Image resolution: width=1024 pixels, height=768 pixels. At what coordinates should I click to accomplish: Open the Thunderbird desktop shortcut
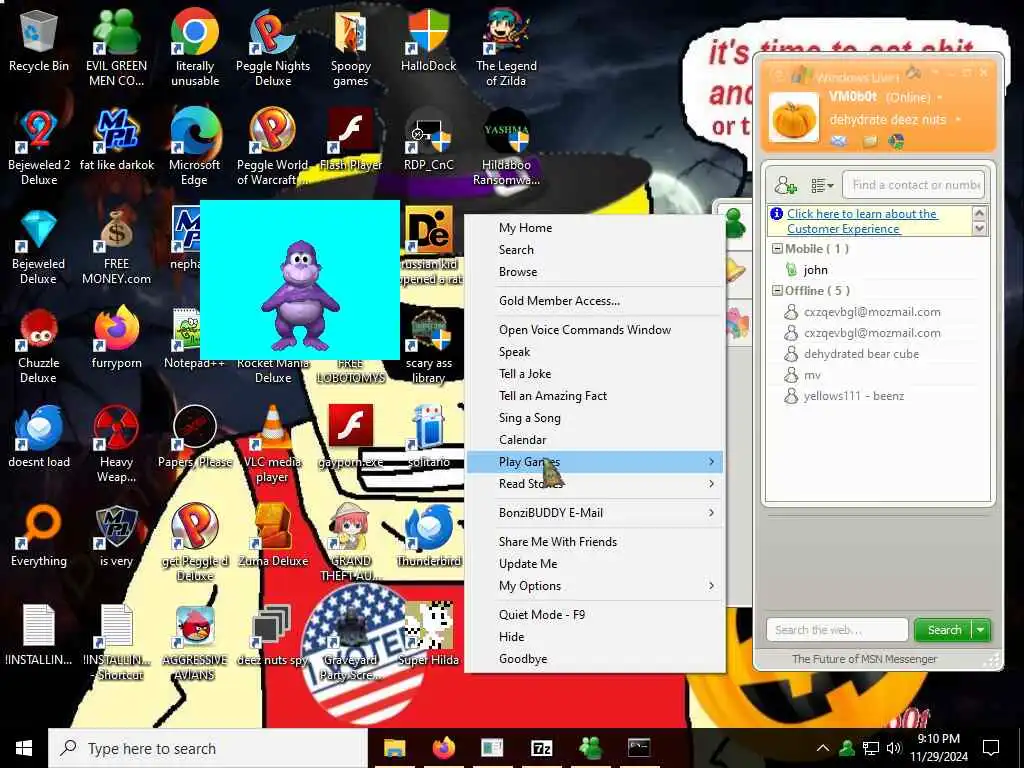(x=428, y=536)
